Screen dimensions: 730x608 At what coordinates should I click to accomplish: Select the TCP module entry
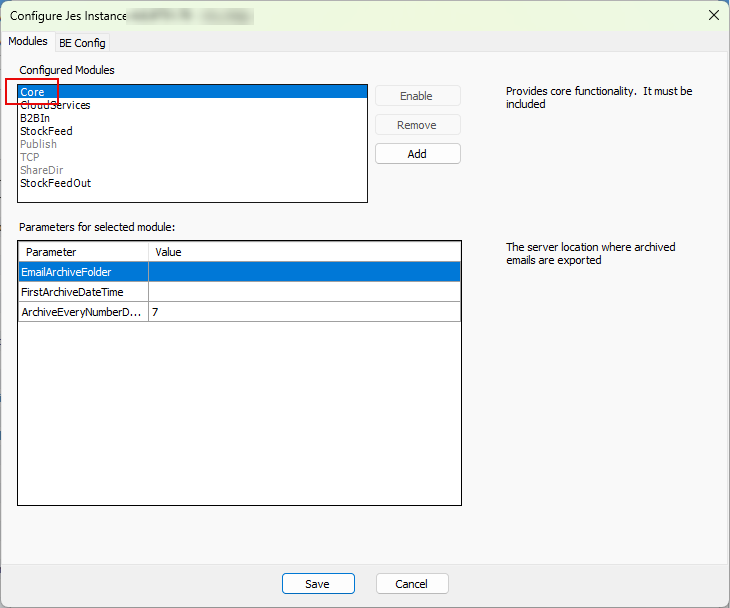(29, 157)
